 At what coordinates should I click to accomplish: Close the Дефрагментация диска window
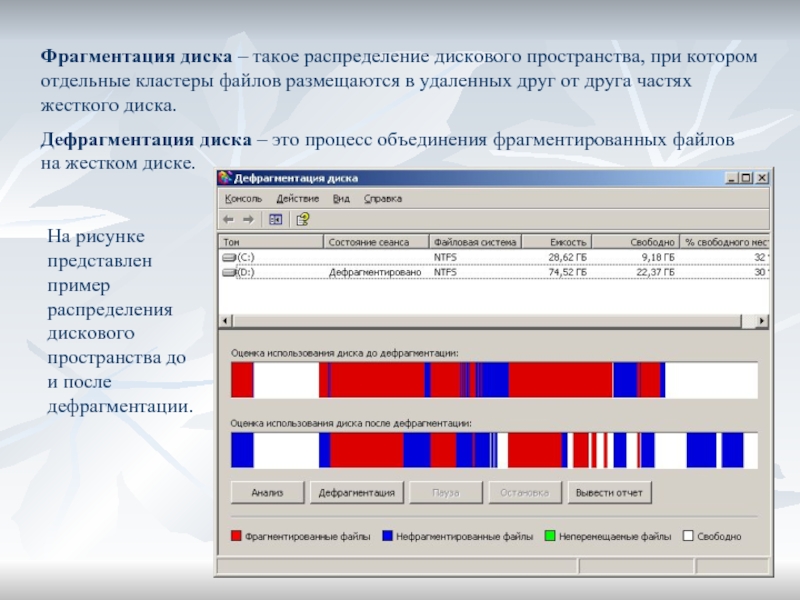tap(762, 178)
